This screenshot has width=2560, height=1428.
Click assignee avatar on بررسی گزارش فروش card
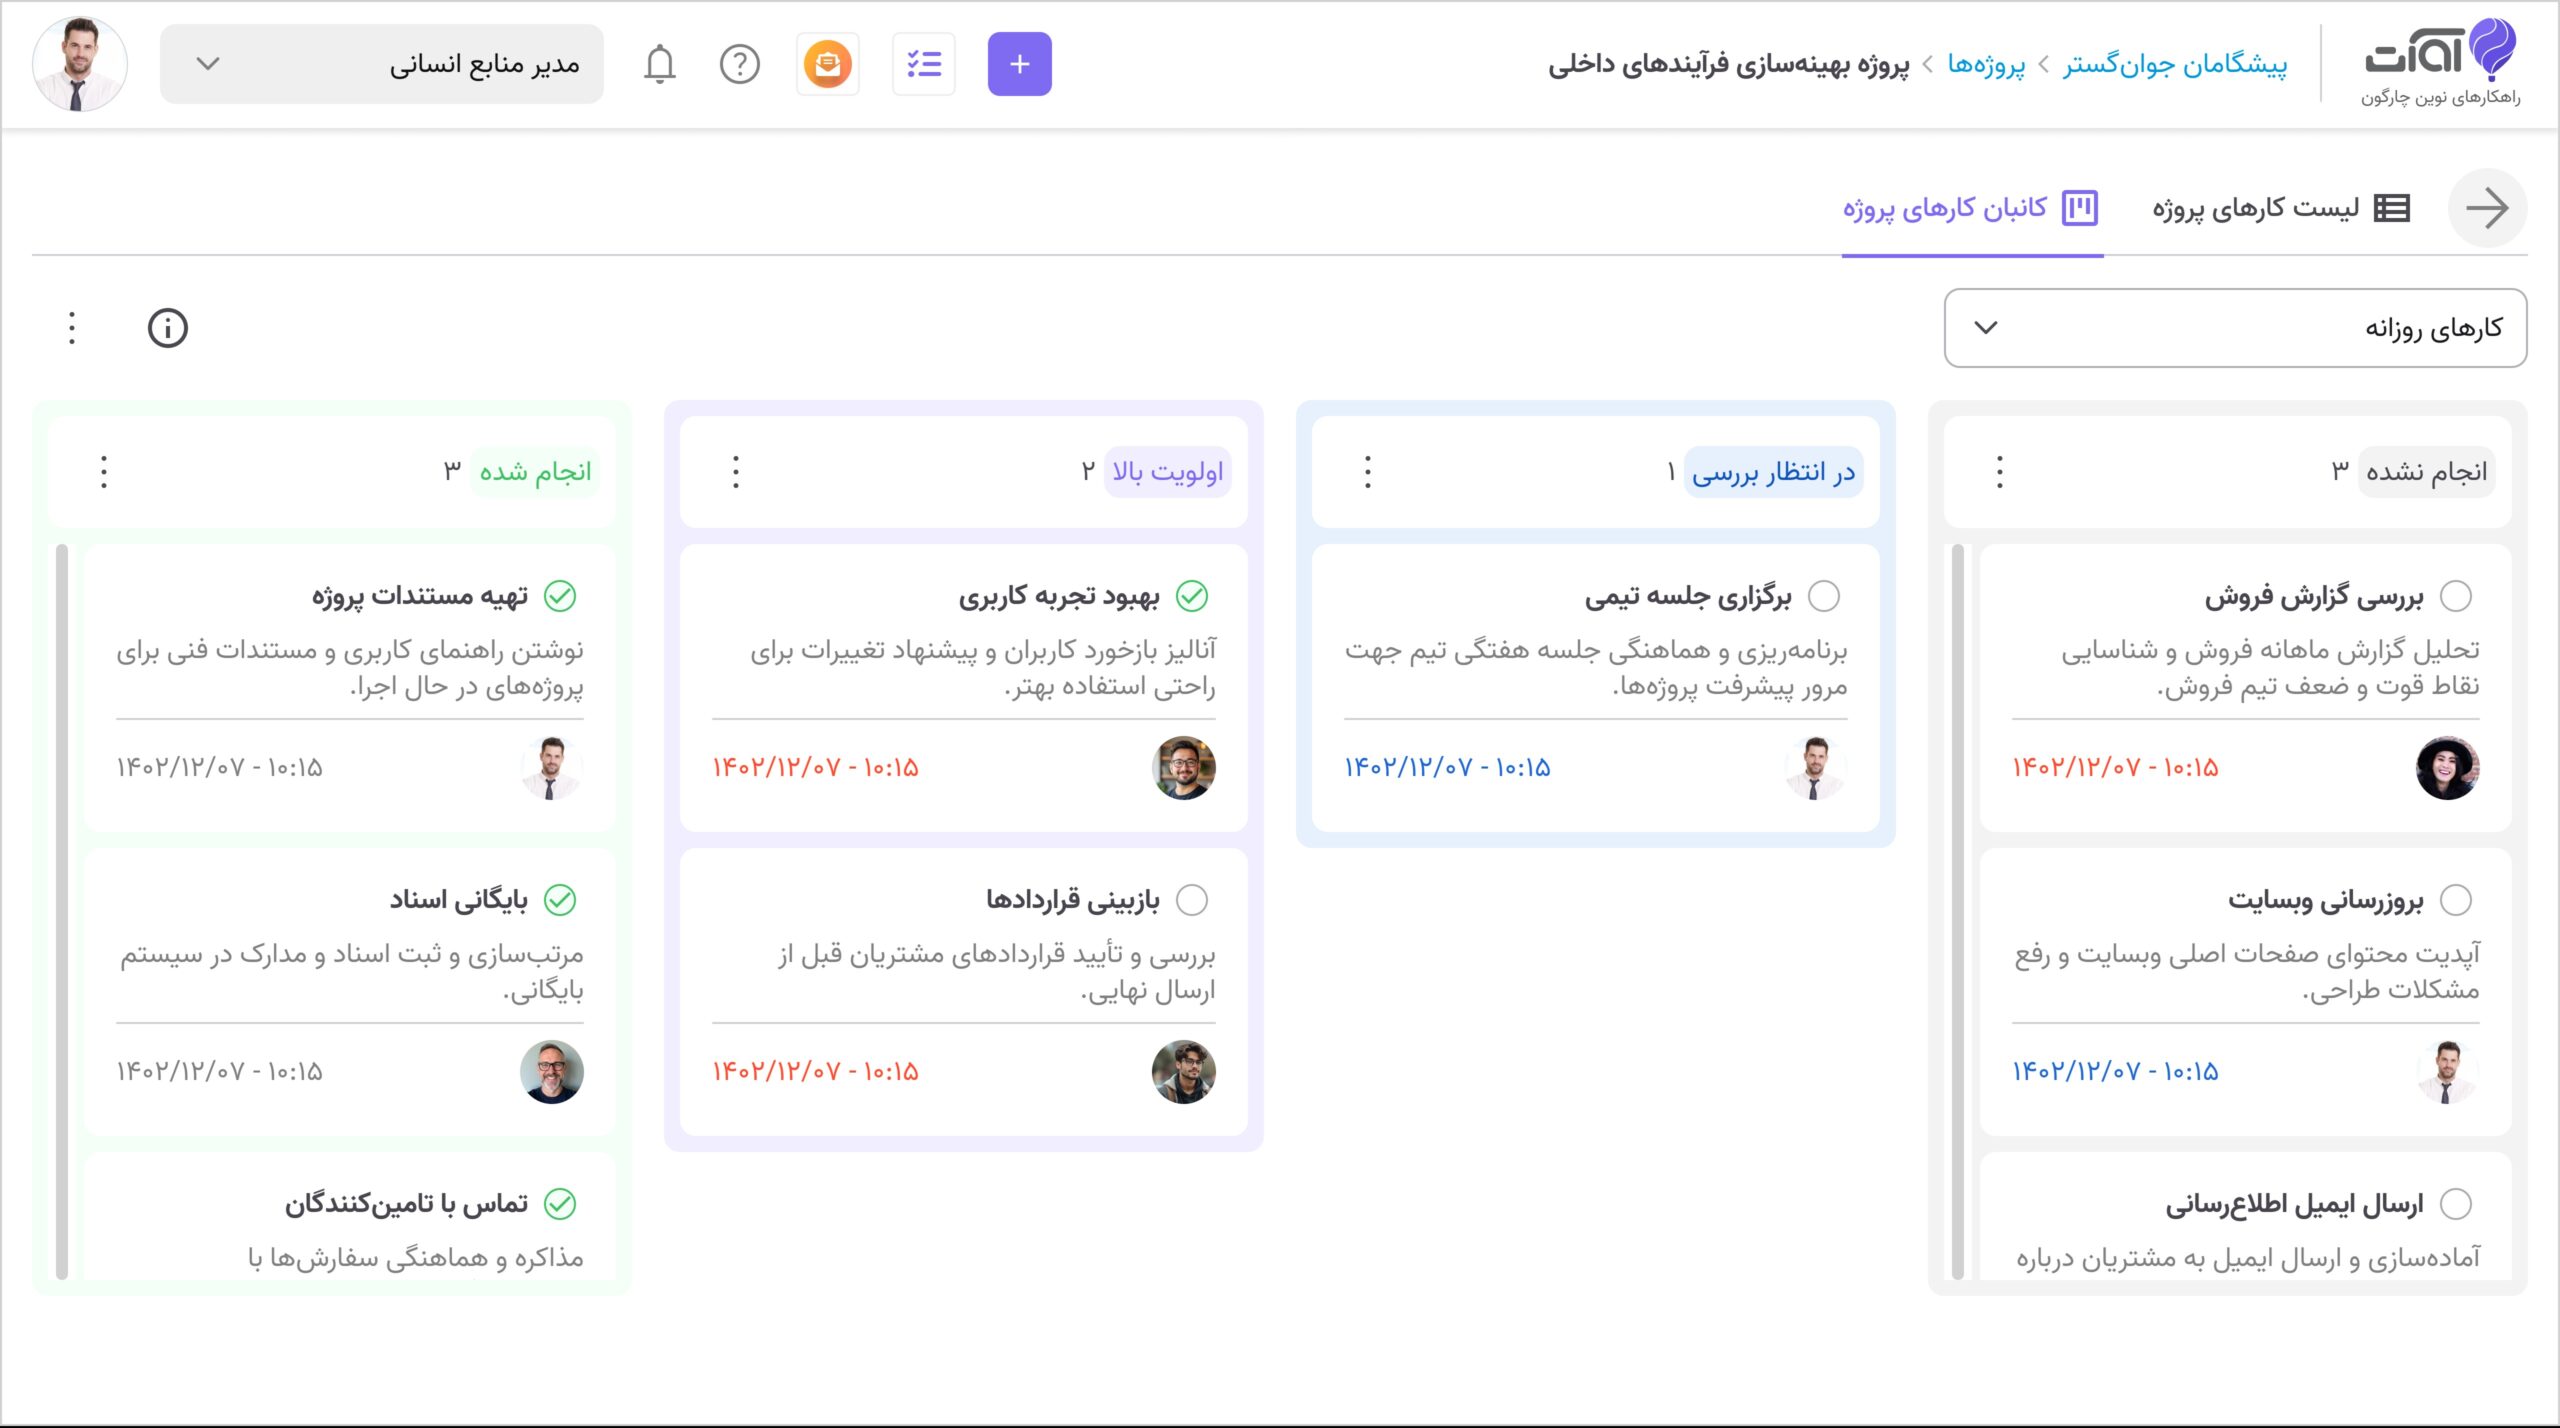(2447, 768)
